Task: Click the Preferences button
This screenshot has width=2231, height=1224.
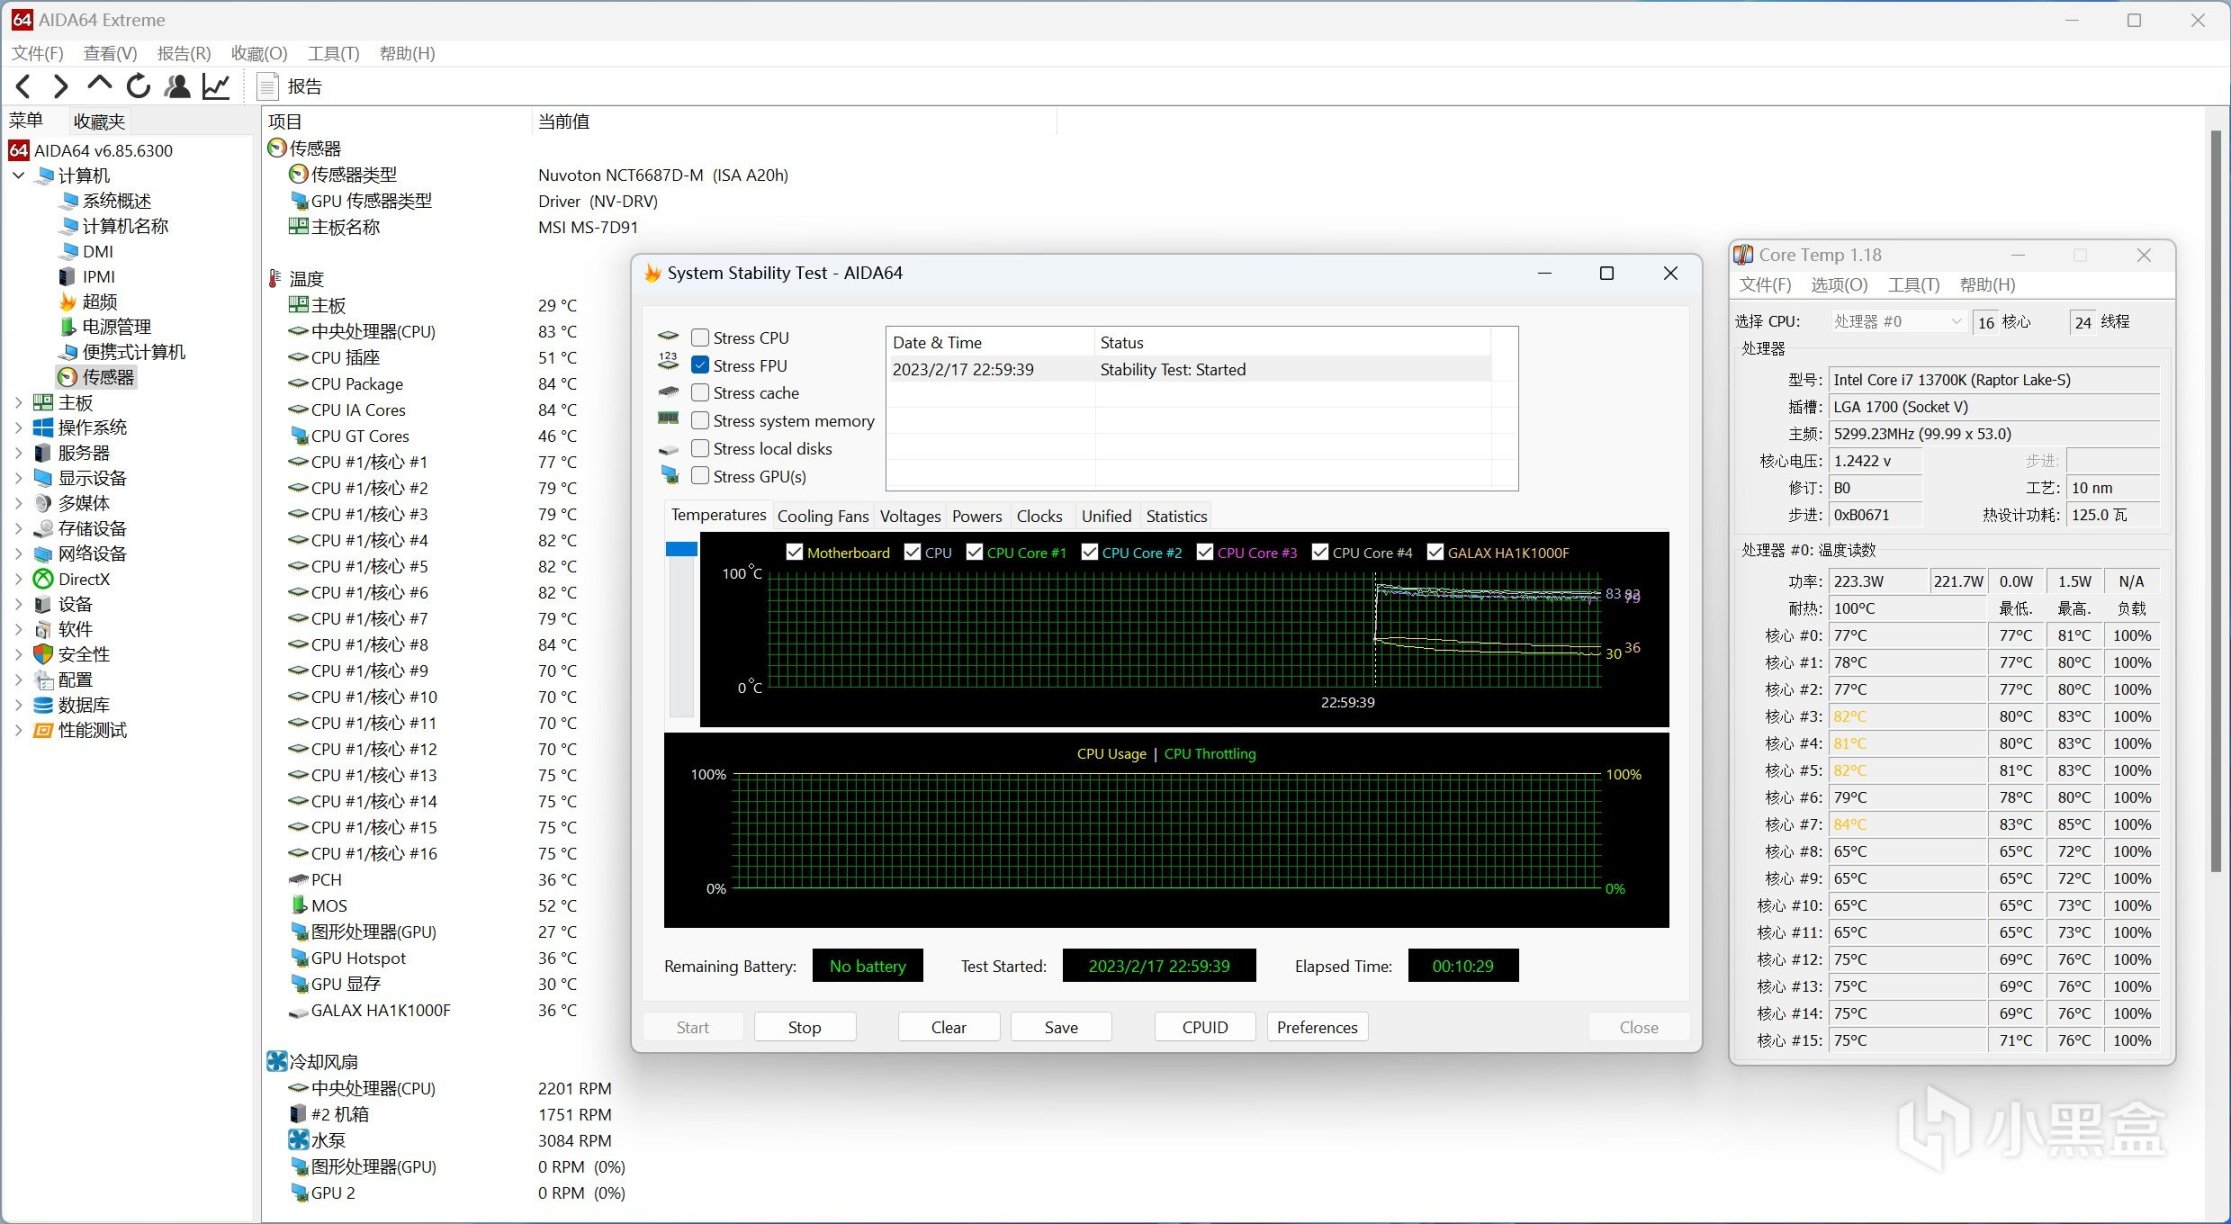Action: [x=1316, y=1027]
